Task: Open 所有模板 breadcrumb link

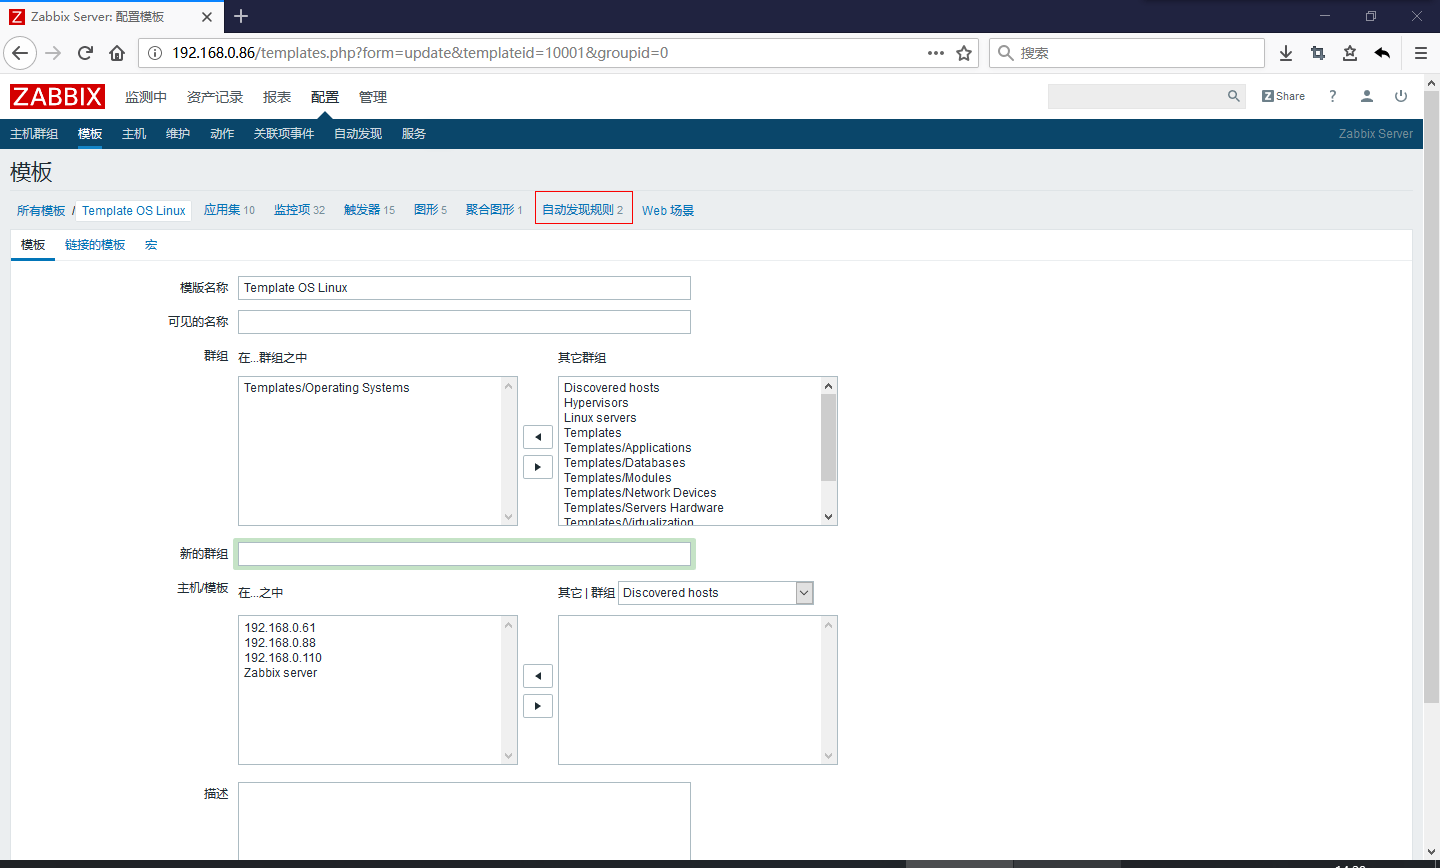Action: click(41, 211)
